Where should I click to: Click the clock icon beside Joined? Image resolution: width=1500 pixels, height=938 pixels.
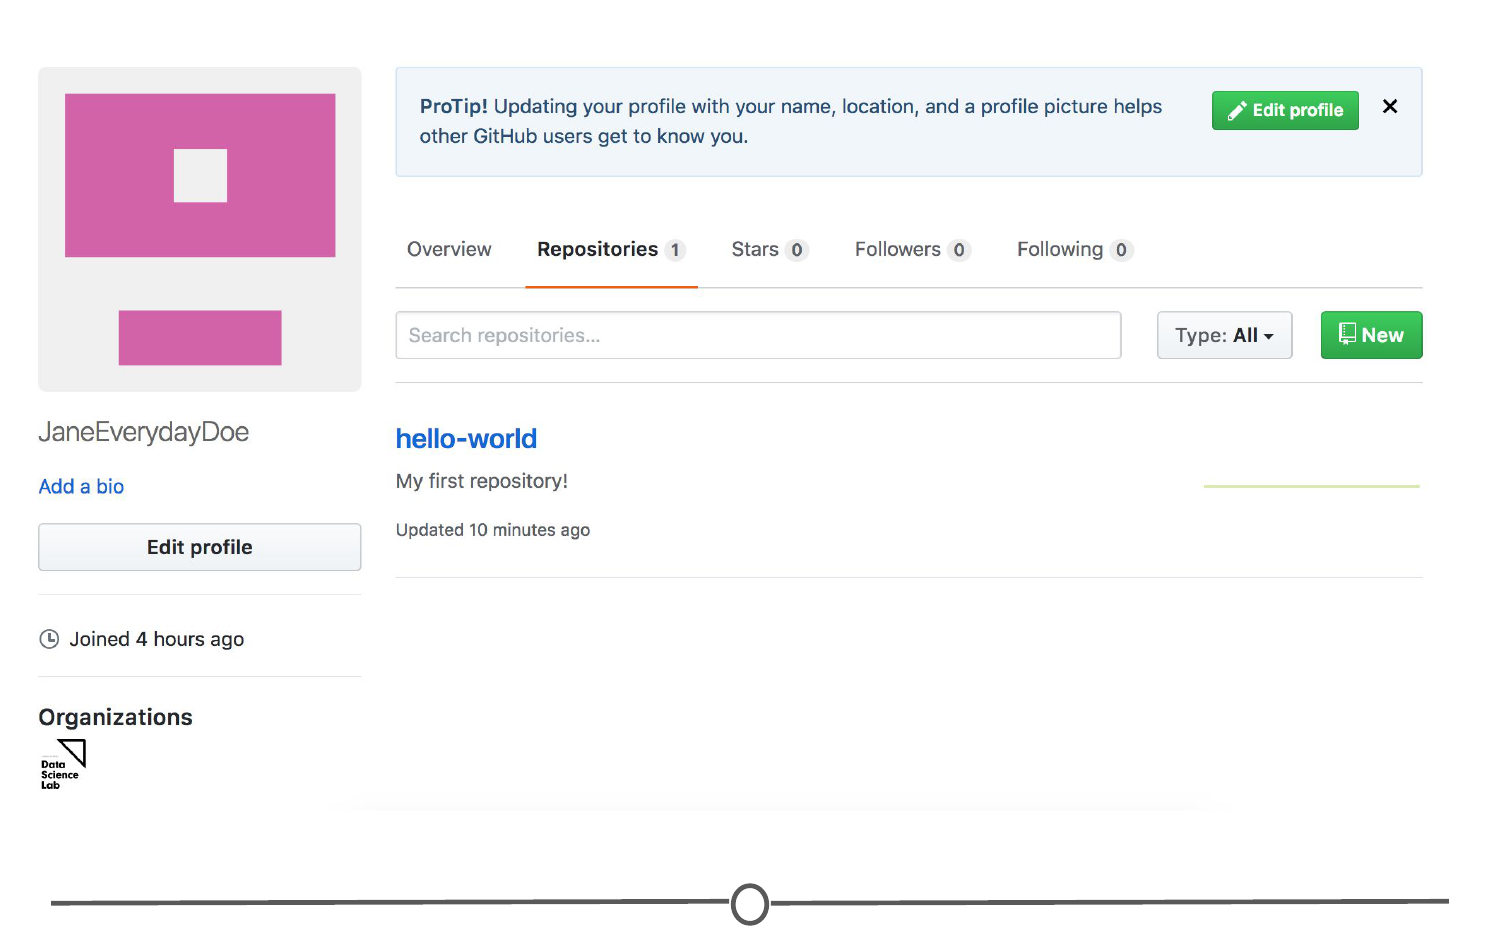(x=49, y=639)
